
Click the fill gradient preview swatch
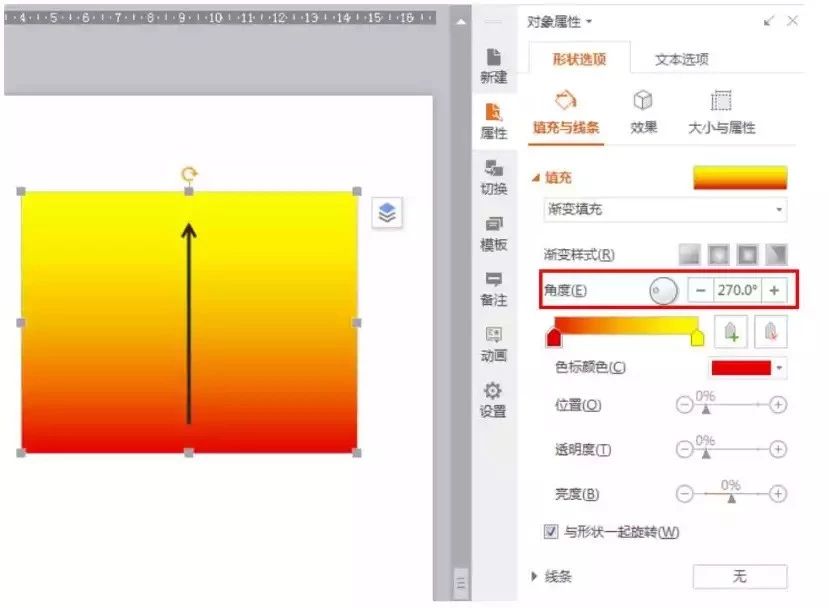coord(740,178)
